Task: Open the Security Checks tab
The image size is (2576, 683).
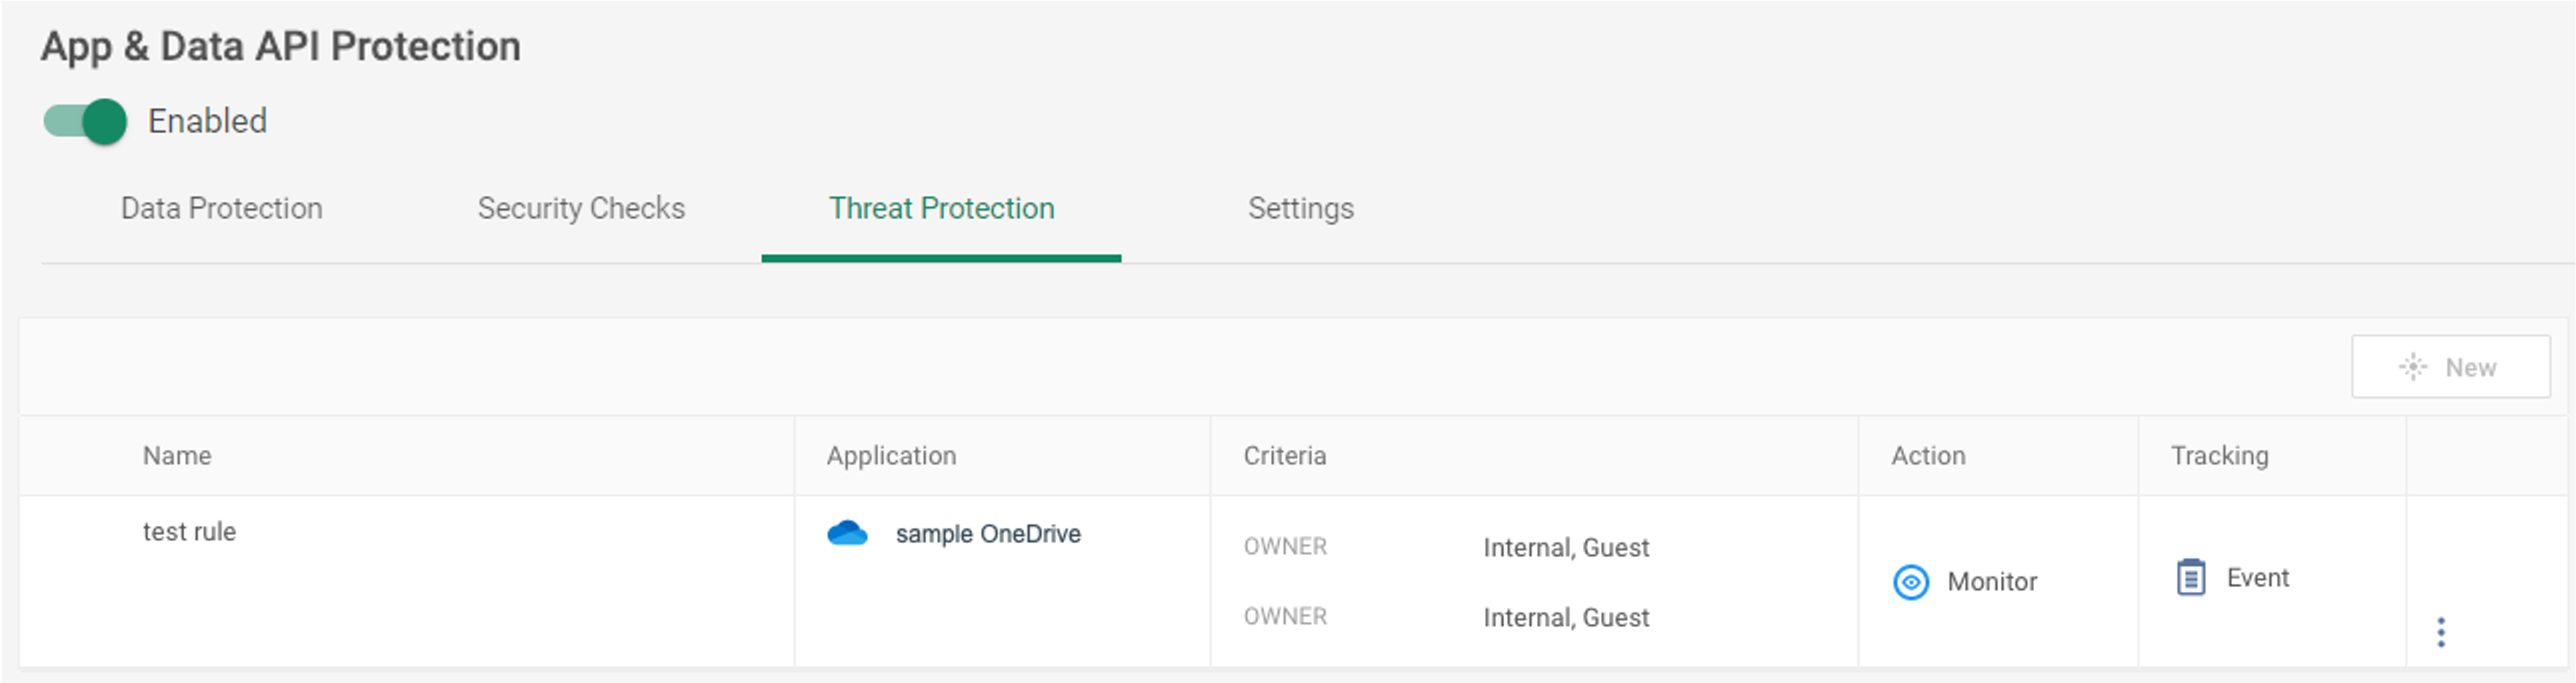Action: [581, 208]
